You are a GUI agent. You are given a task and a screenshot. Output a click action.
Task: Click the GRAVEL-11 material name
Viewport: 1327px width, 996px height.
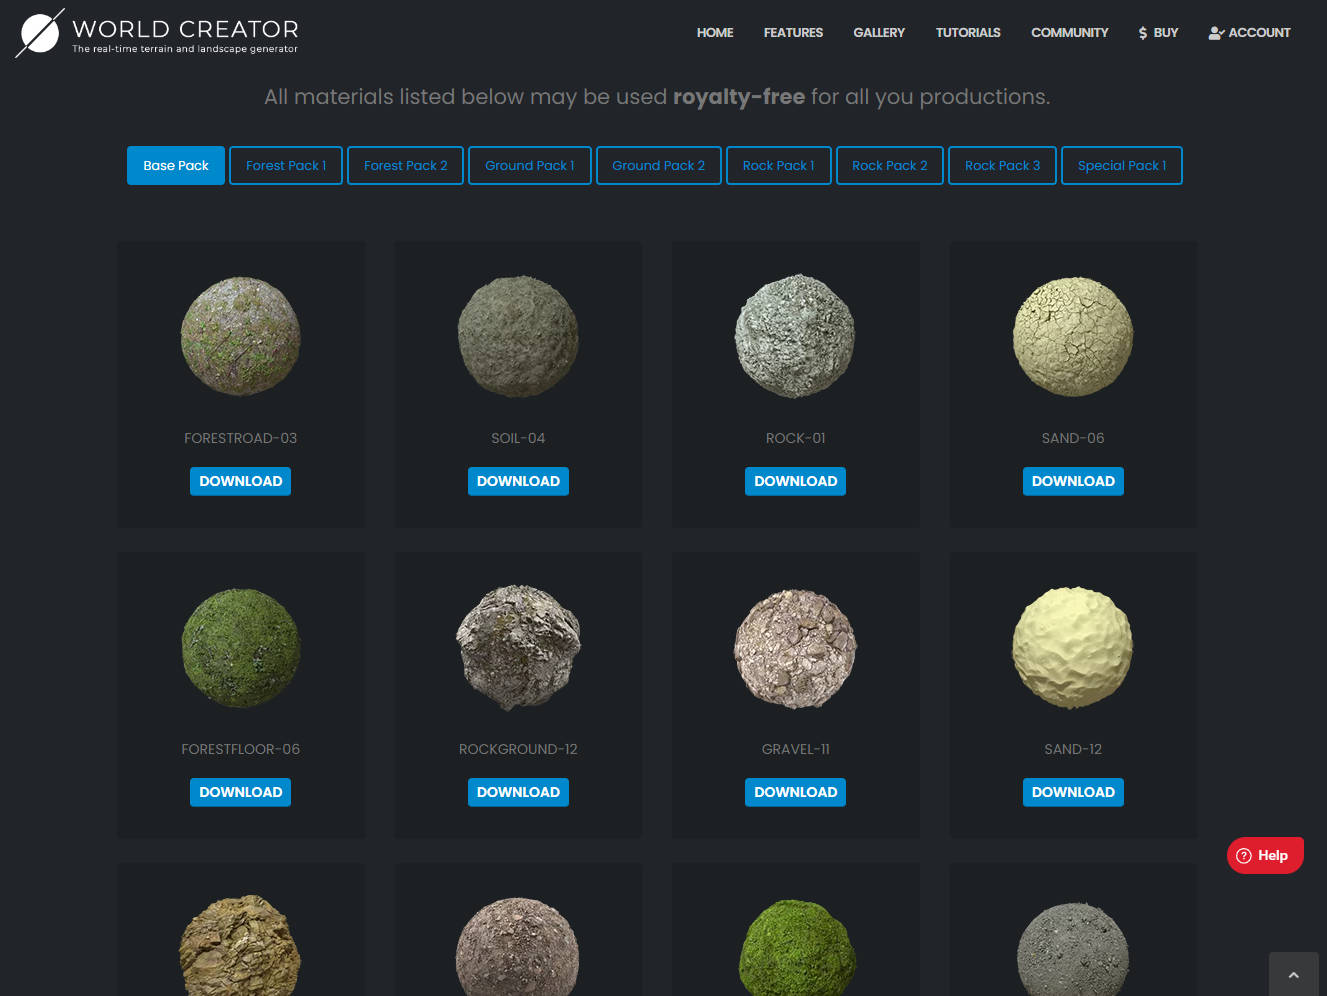pos(796,749)
